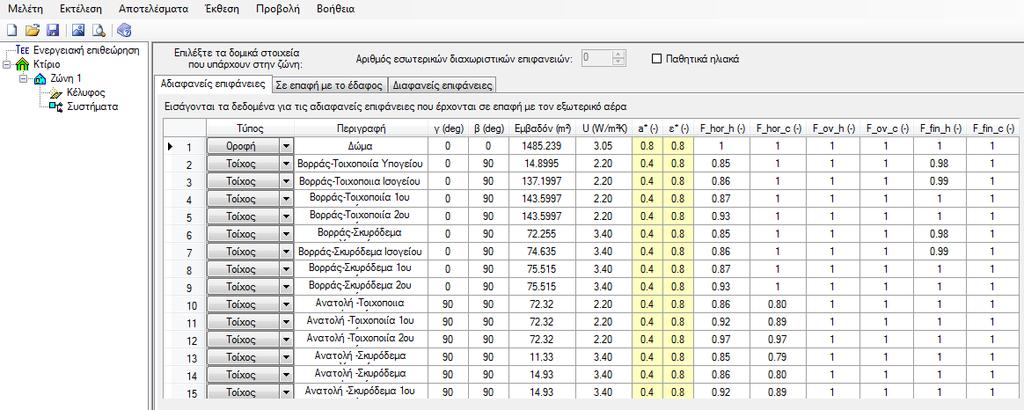Click the Save floppy disk icon
Viewport: 1024px width, 410px height.
tap(53, 30)
